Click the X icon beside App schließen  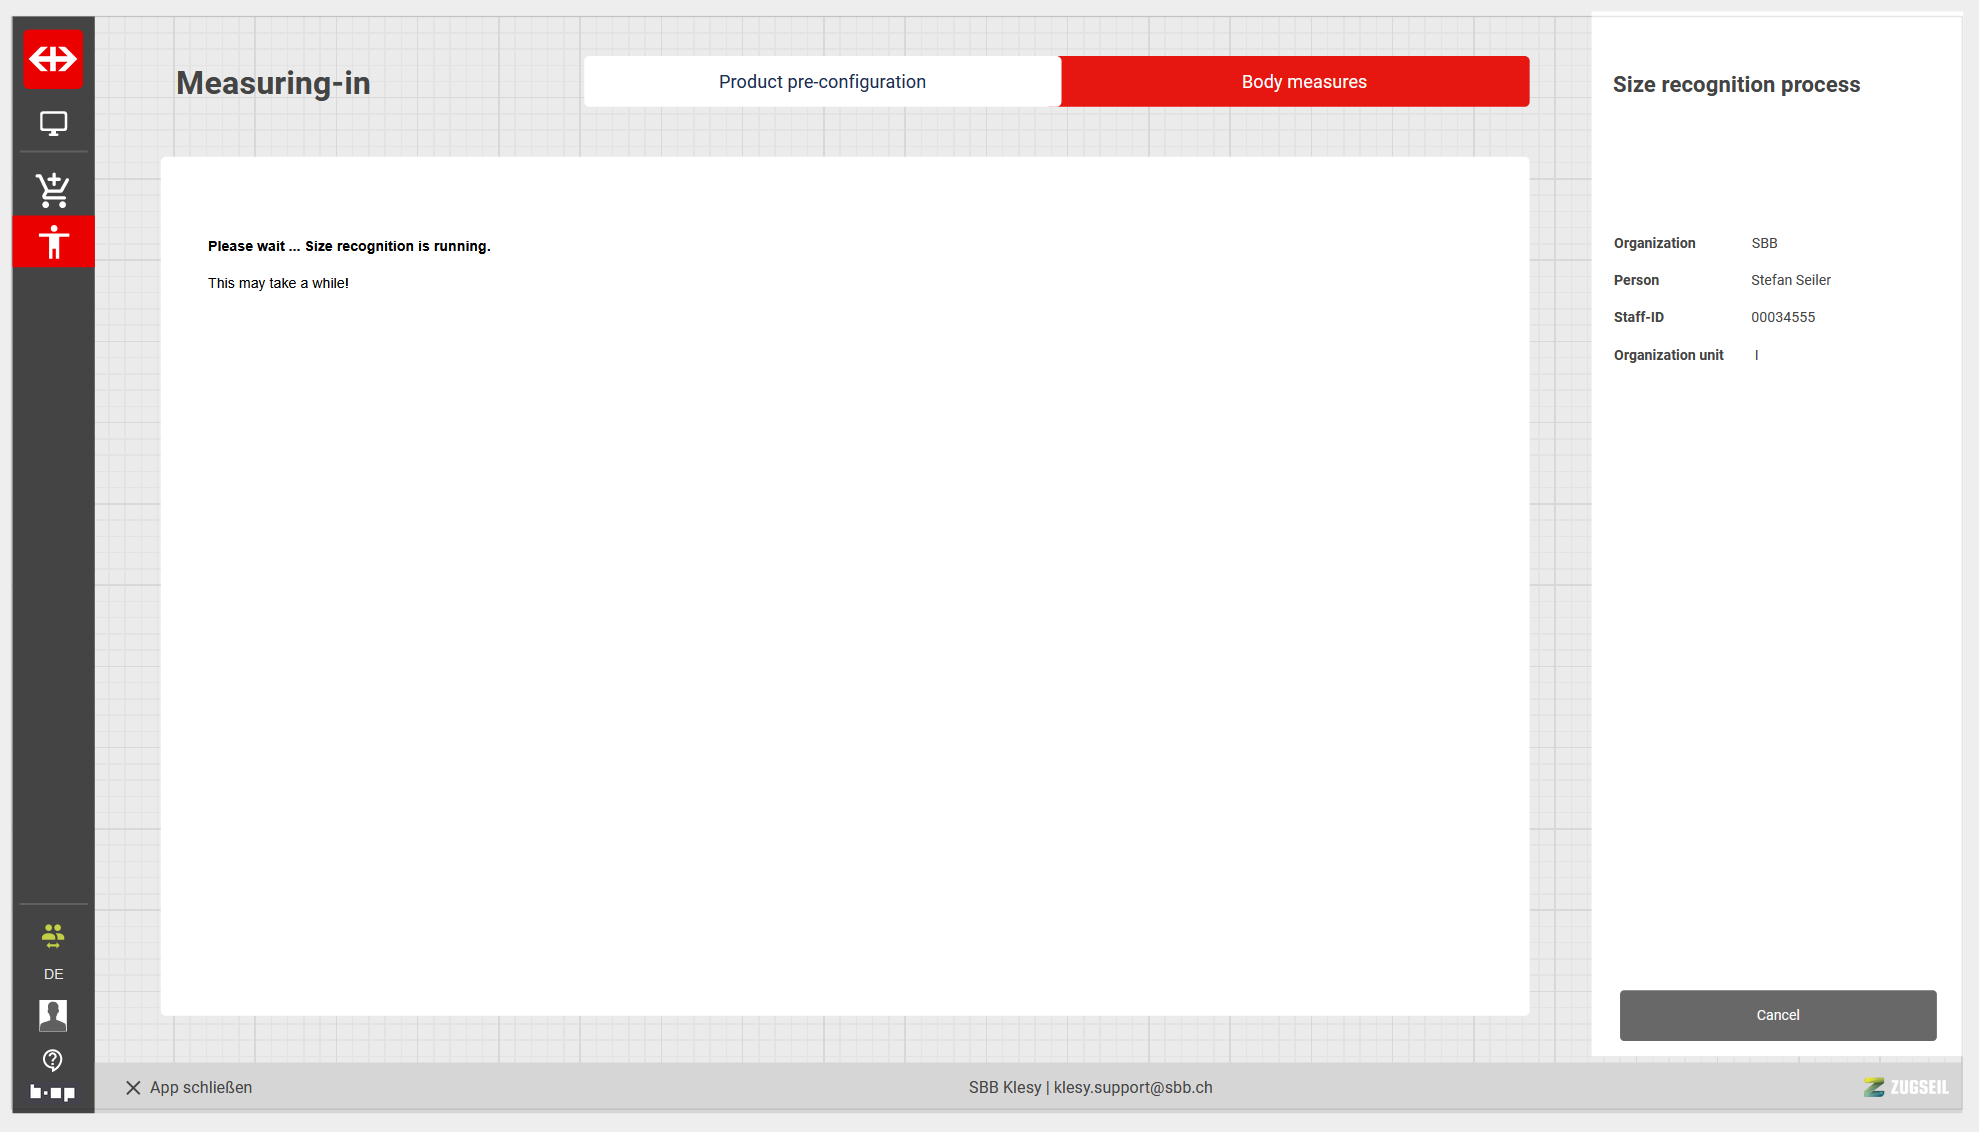click(x=133, y=1087)
